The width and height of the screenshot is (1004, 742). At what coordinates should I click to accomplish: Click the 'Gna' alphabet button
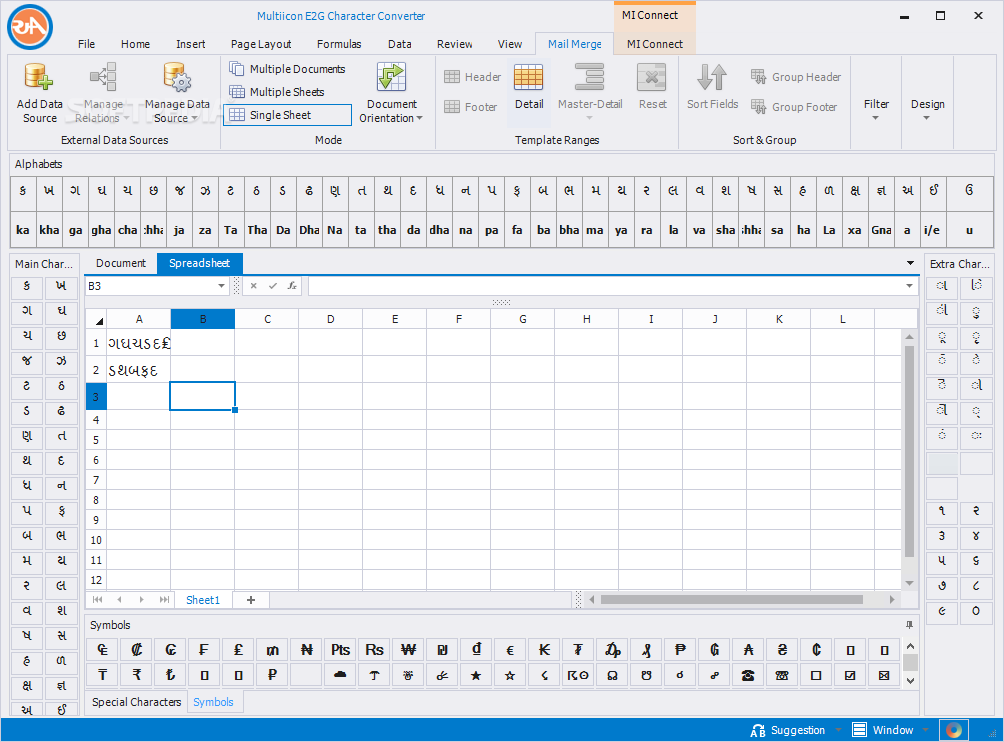click(881, 230)
